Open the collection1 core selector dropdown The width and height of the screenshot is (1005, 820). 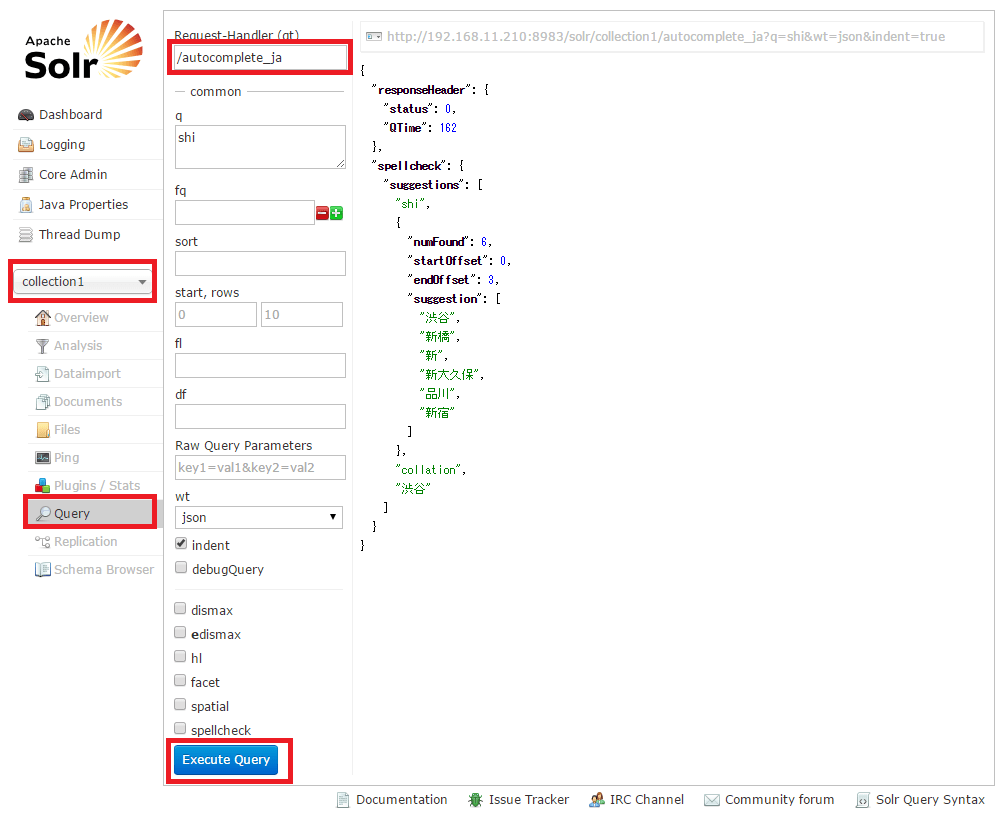point(82,281)
